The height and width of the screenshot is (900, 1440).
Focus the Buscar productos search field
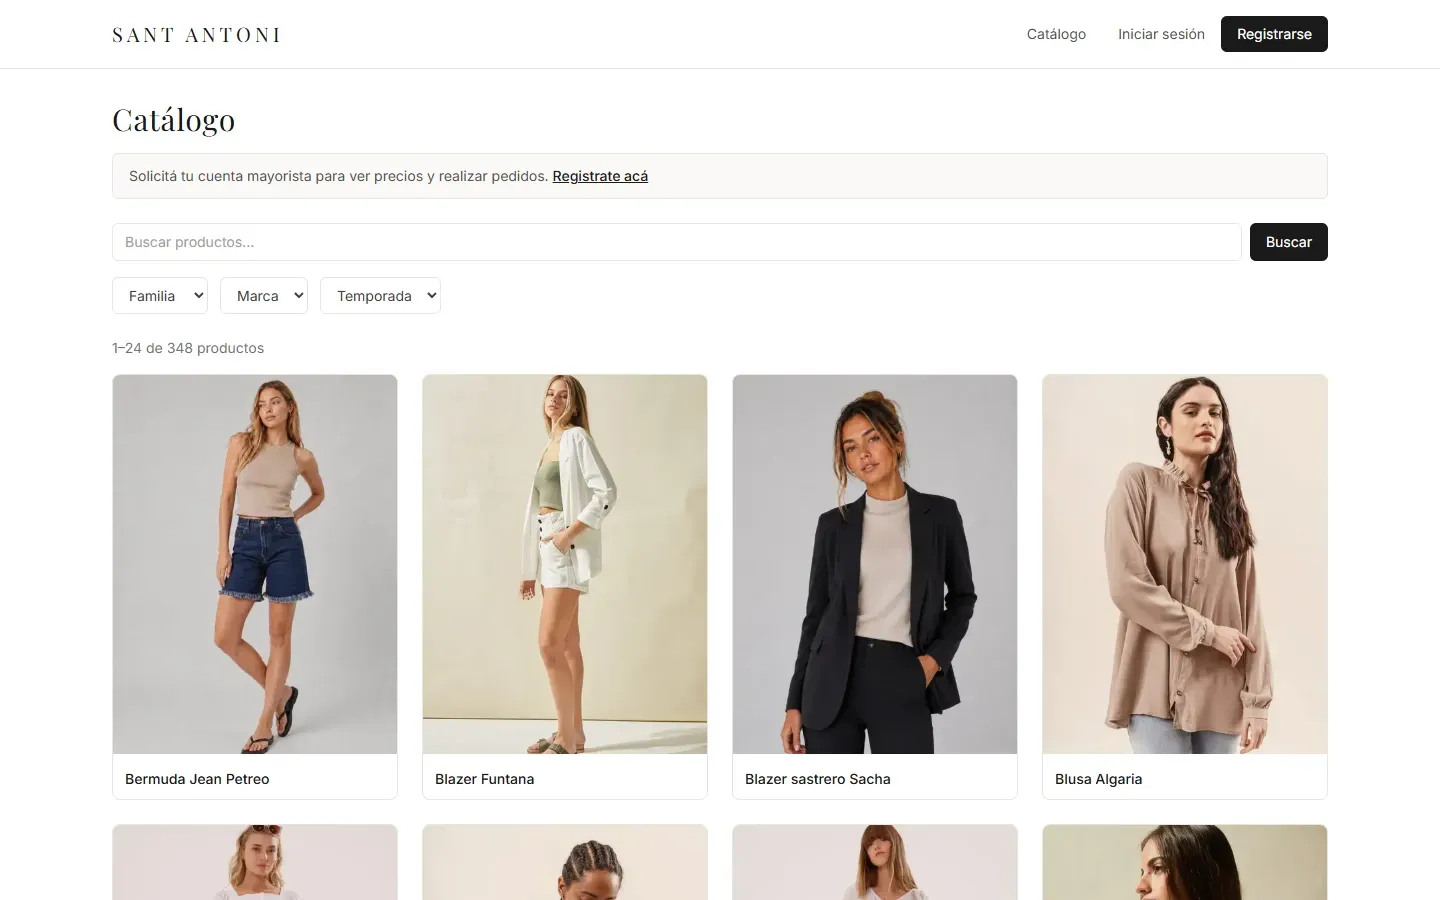coord(677,242)
